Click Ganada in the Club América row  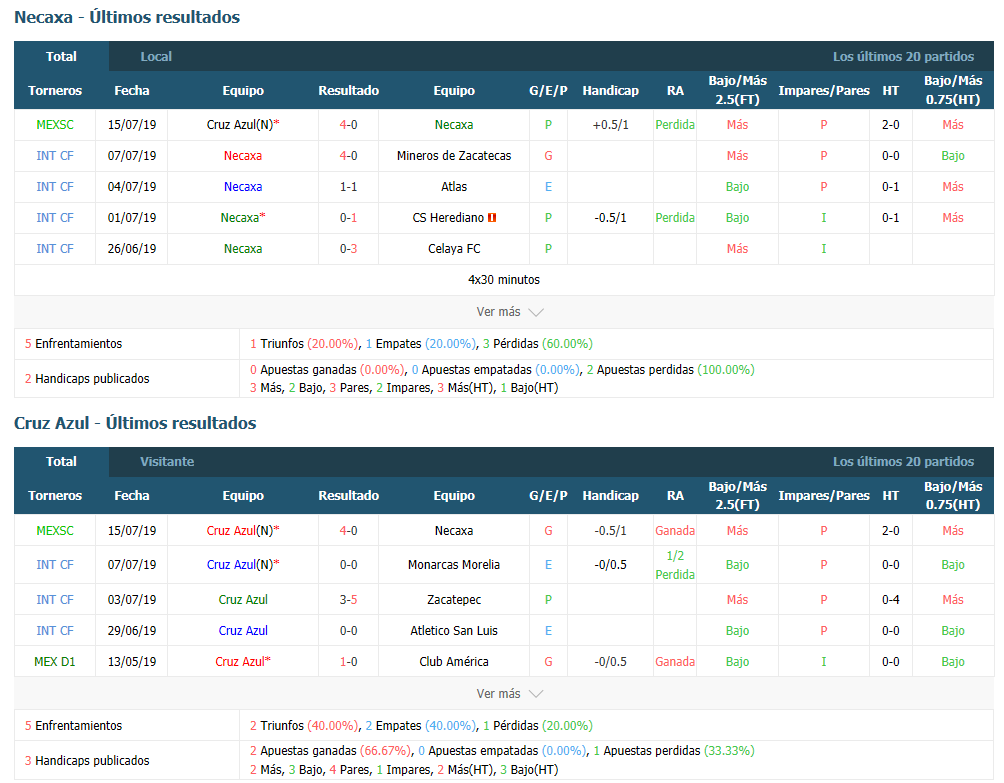(x=675, y=661)
